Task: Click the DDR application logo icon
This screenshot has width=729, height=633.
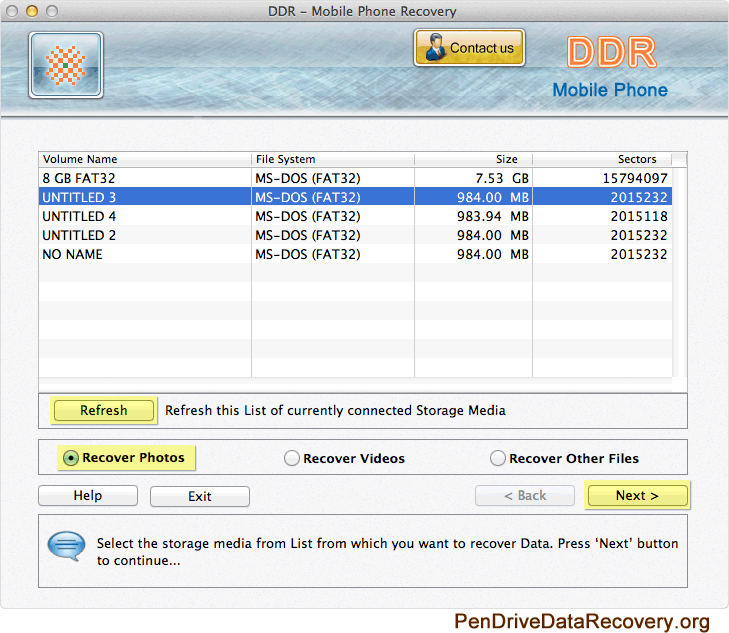Action: [66, 65]
